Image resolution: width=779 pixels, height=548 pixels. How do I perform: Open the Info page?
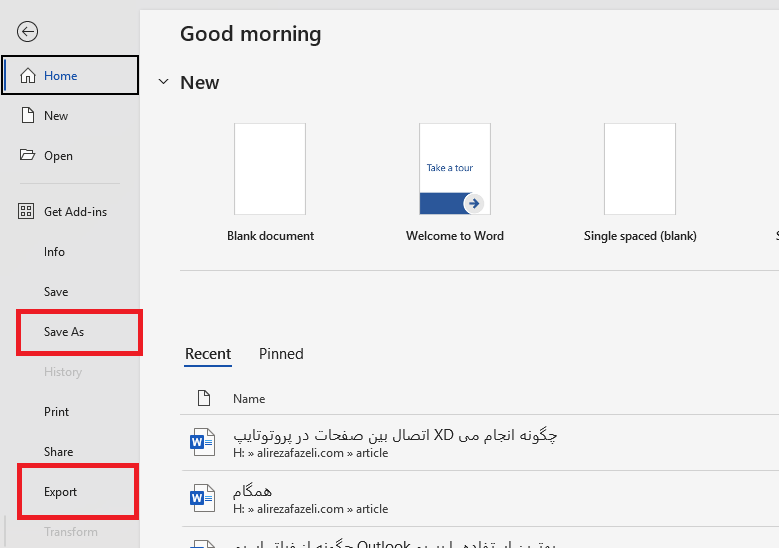(x=70, y=252)
